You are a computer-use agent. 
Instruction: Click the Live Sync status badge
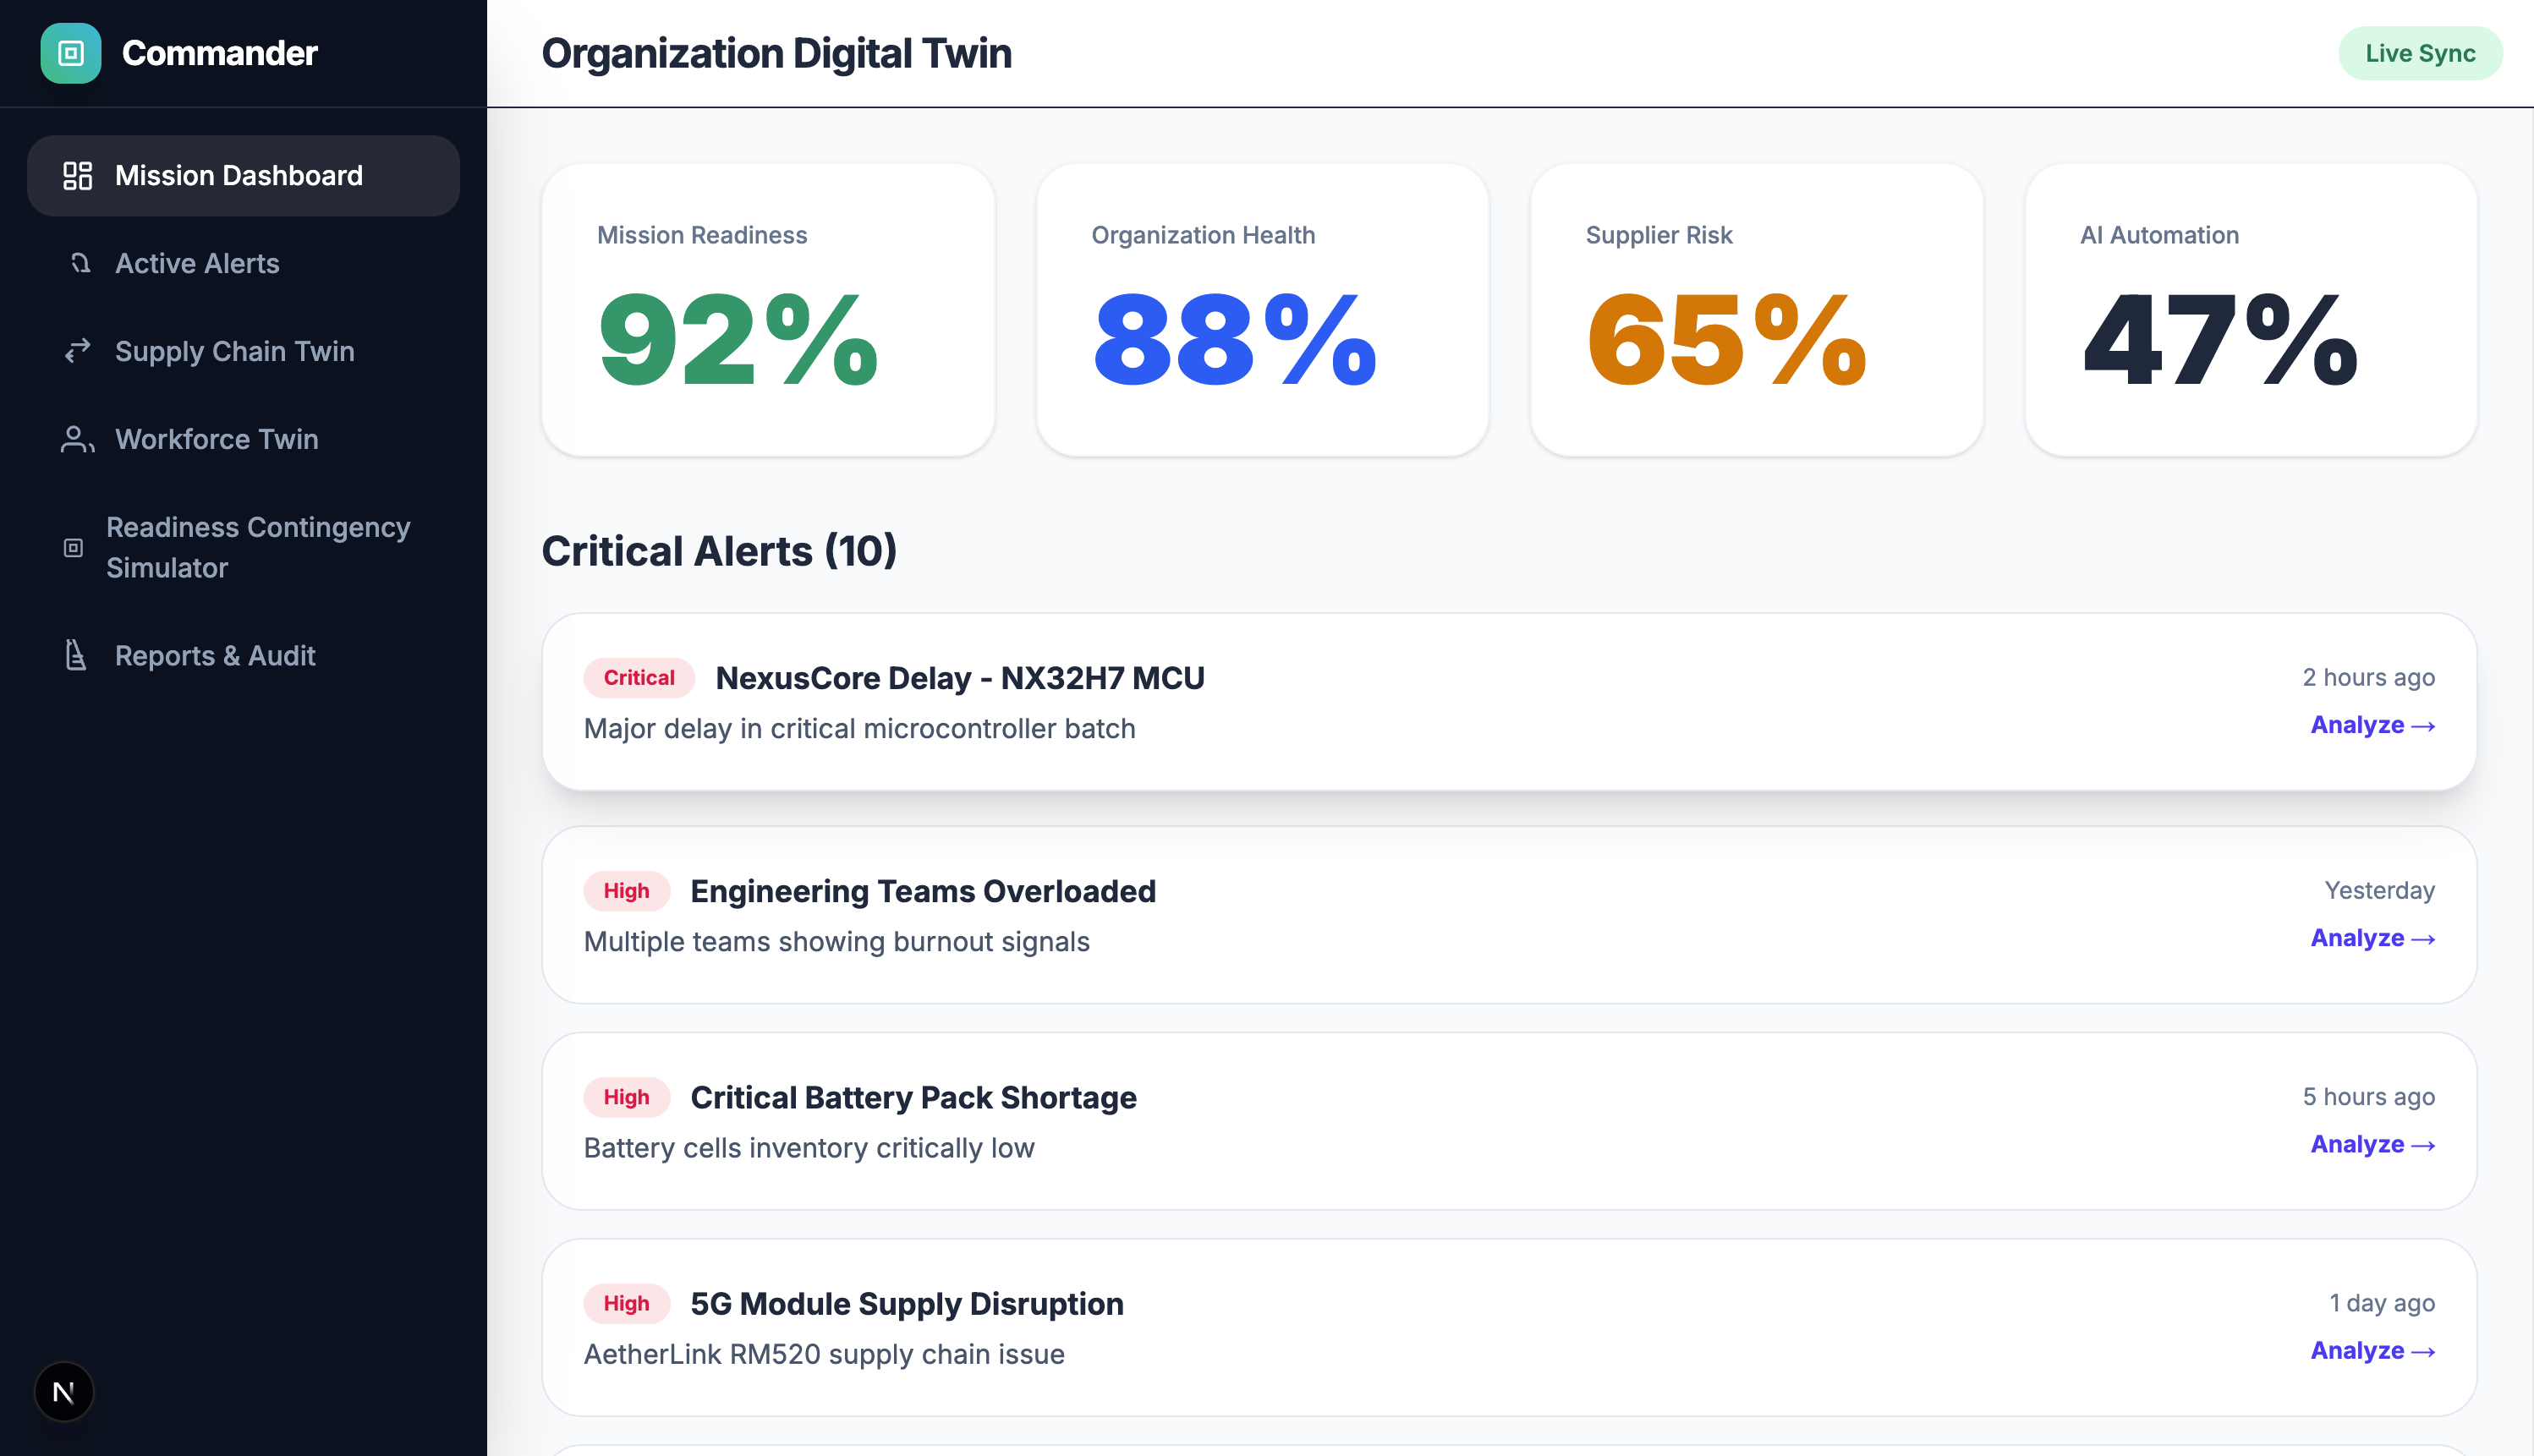(x=2420, y=53)
